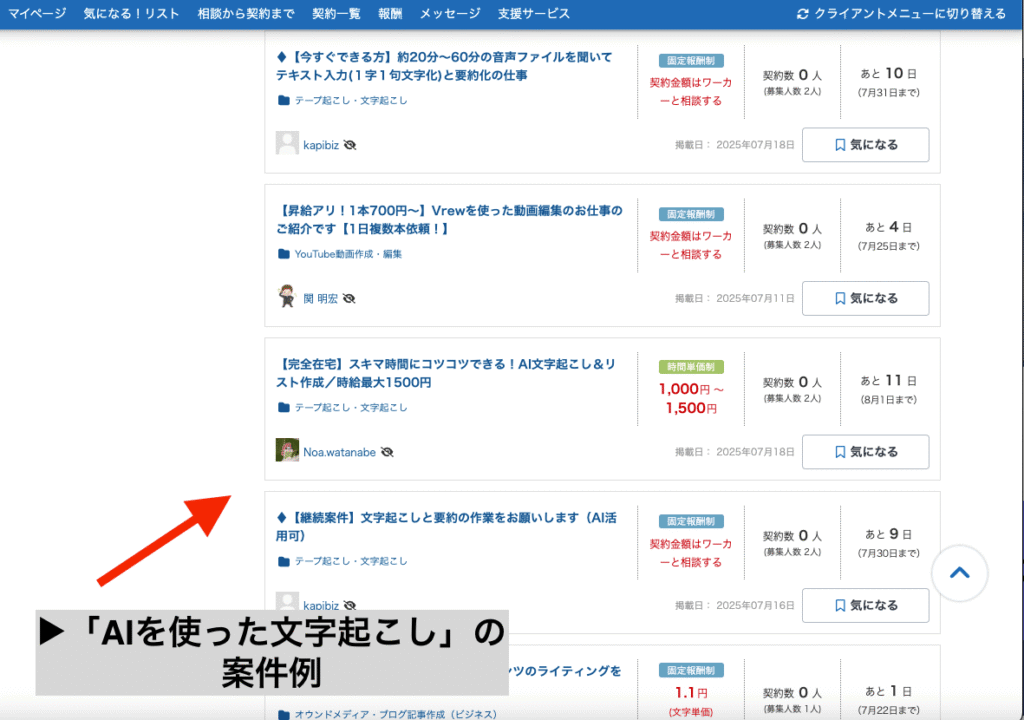Click kapibiz avatar on 音声ファイル job

[287, 142]
